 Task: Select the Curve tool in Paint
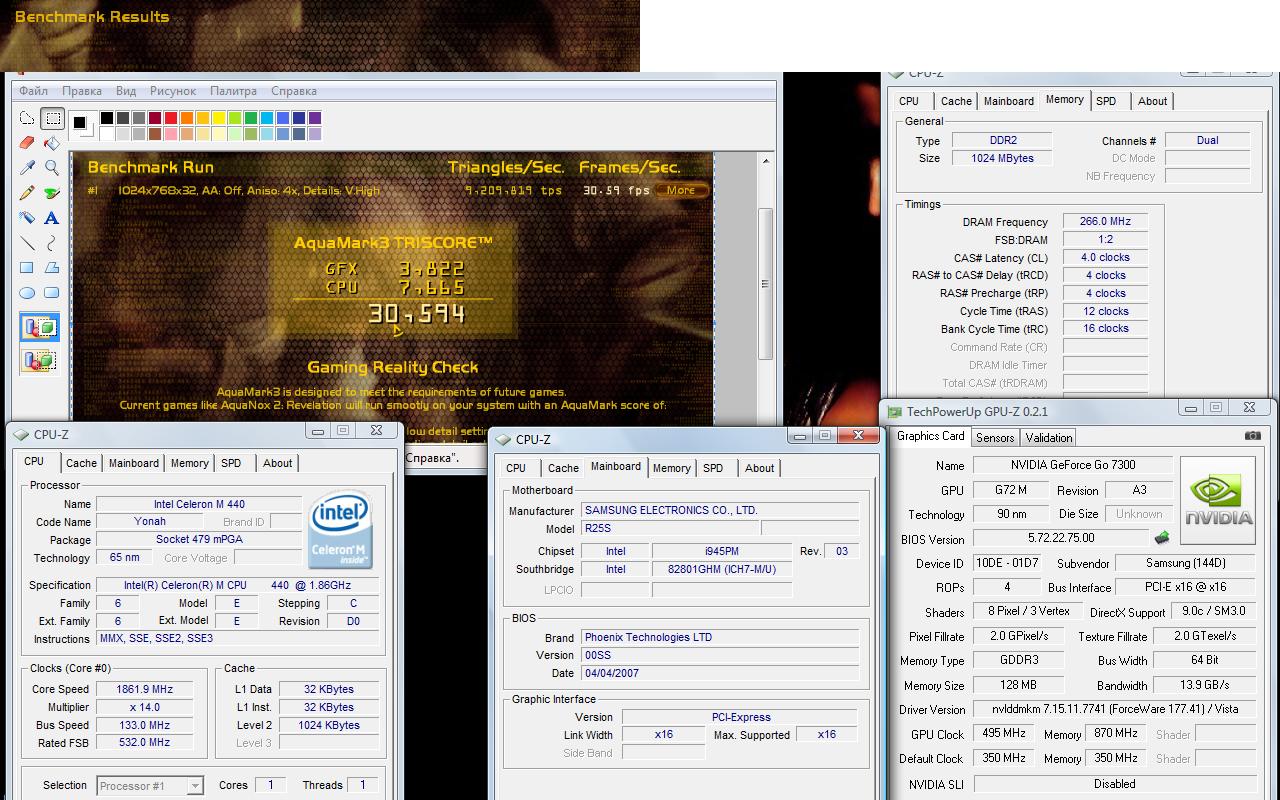52,243
